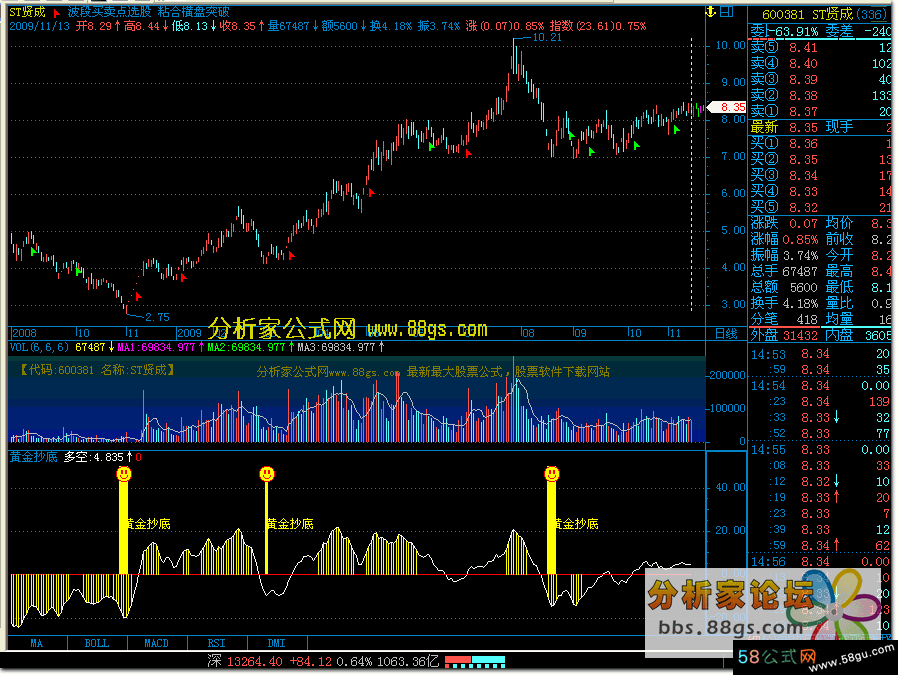This screenshot has width=898, height=675.
Task: Click the 深 13264.40 index in status bar
Action: [245, 662]
